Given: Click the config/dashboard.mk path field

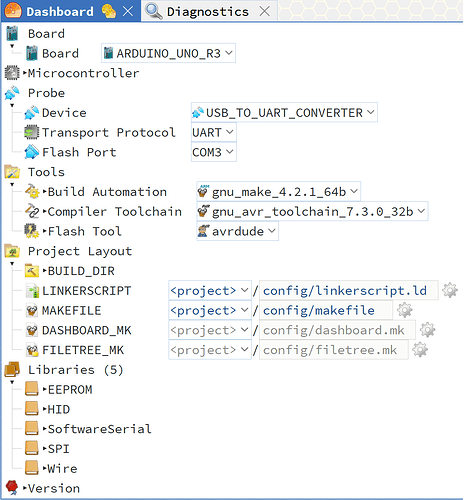Looking at the screenshot, I should 337,330.
